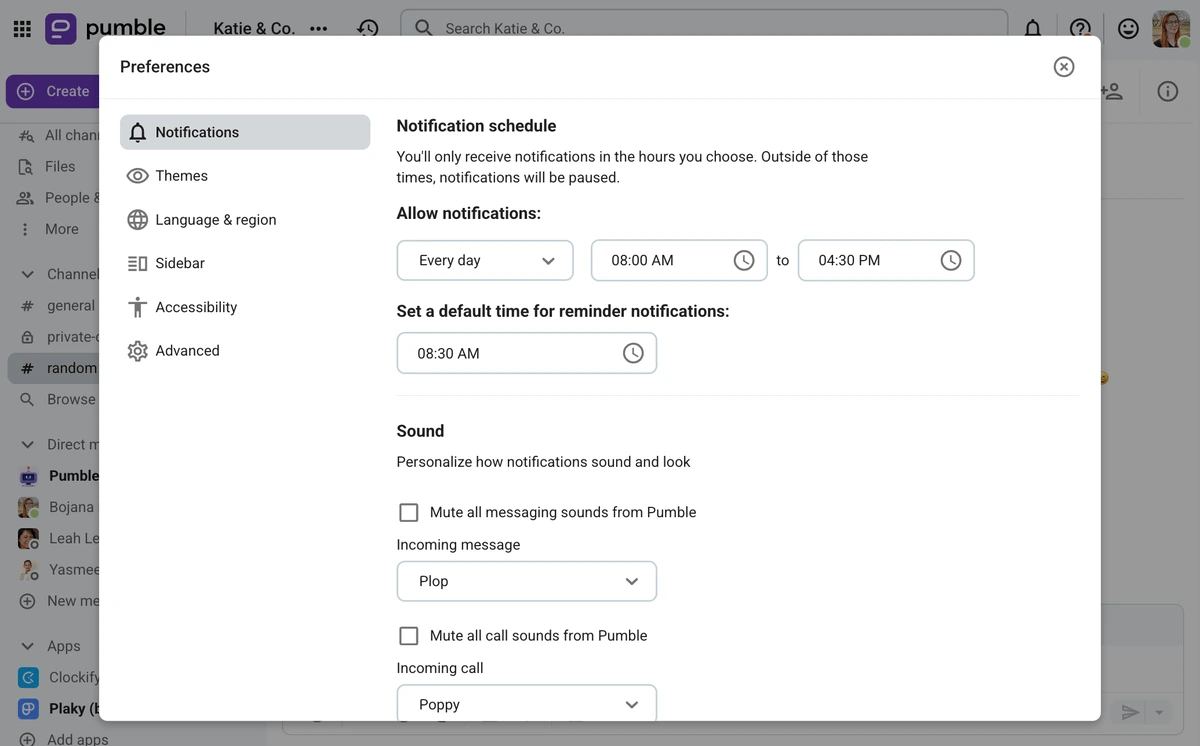The height and width of the screenshot is (746, 1200).
Task: Open the channel info icon
Action: tap(1167, 90)
